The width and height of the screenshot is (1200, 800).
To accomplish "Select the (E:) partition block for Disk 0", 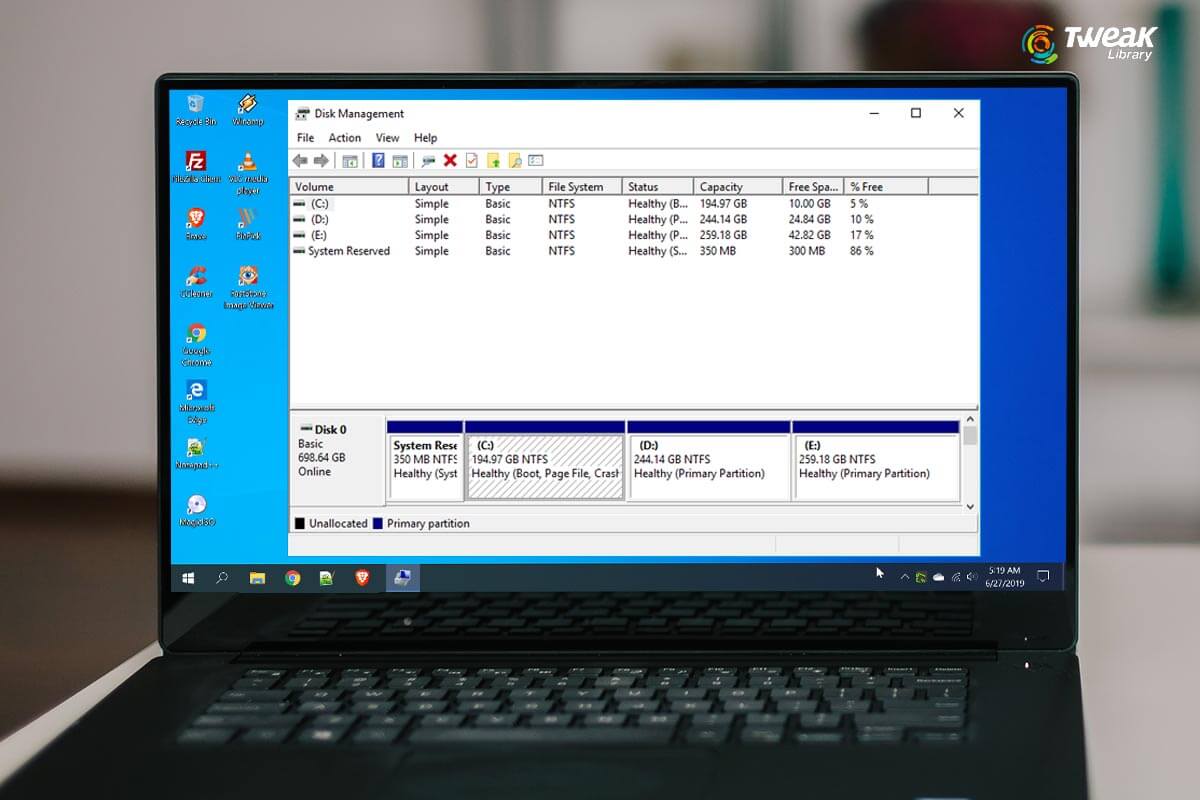I will point(875,462).
